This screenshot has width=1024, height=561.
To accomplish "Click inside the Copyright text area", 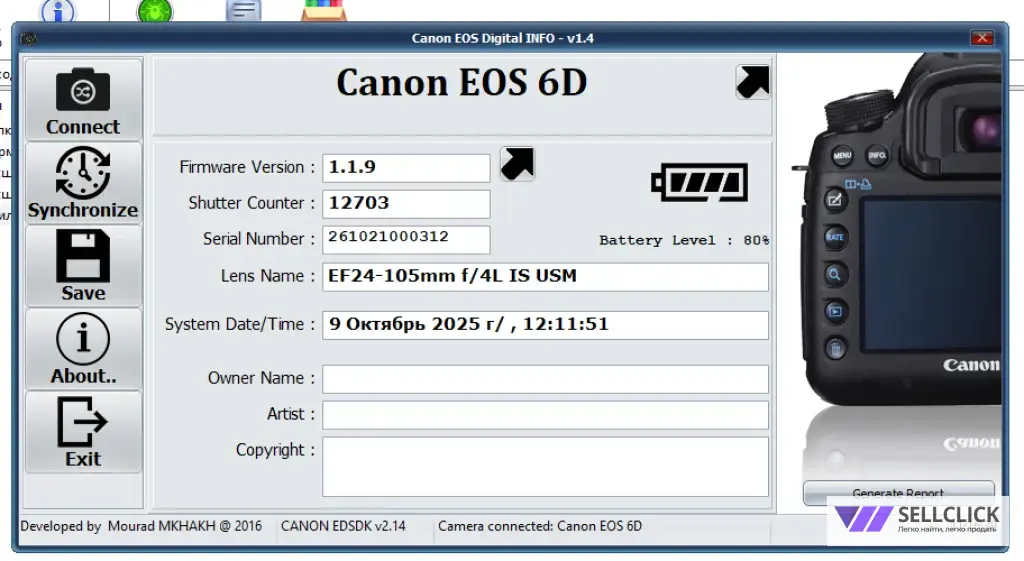I will coord(545,466).
